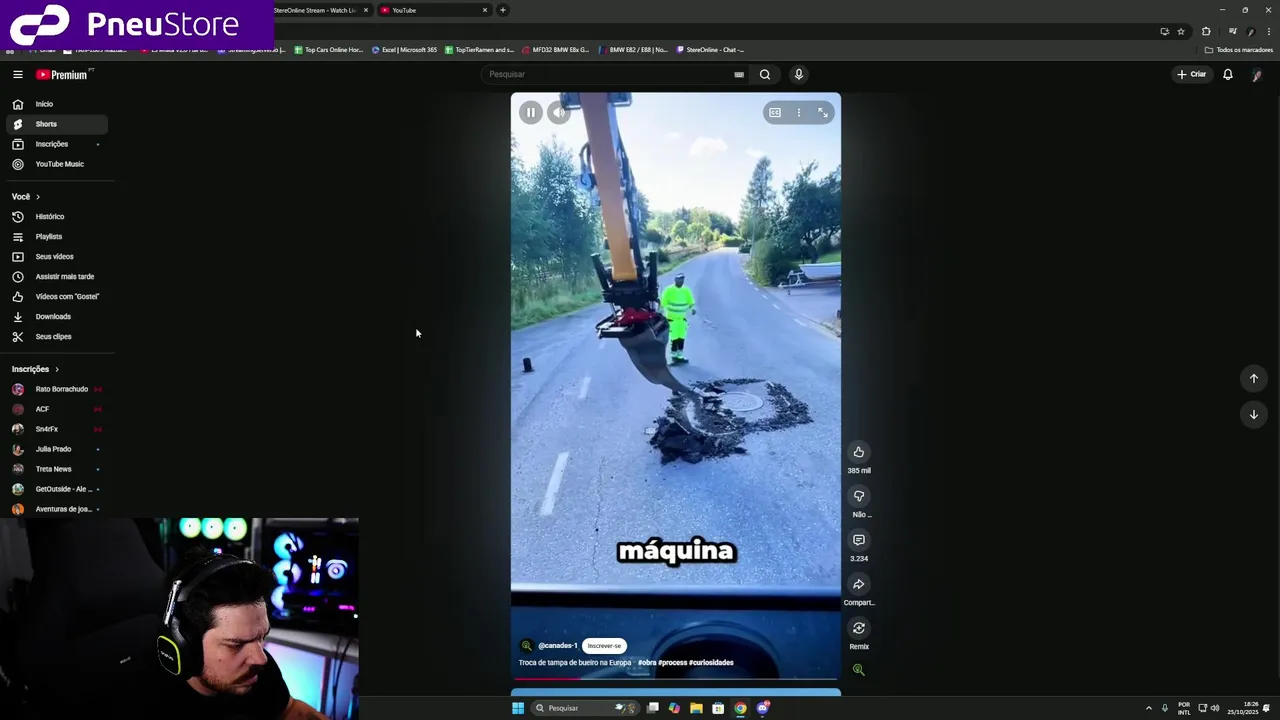Go to previous Short arrow
This screenshot has height=720, width=1280.
click(x=1254, y=378)
